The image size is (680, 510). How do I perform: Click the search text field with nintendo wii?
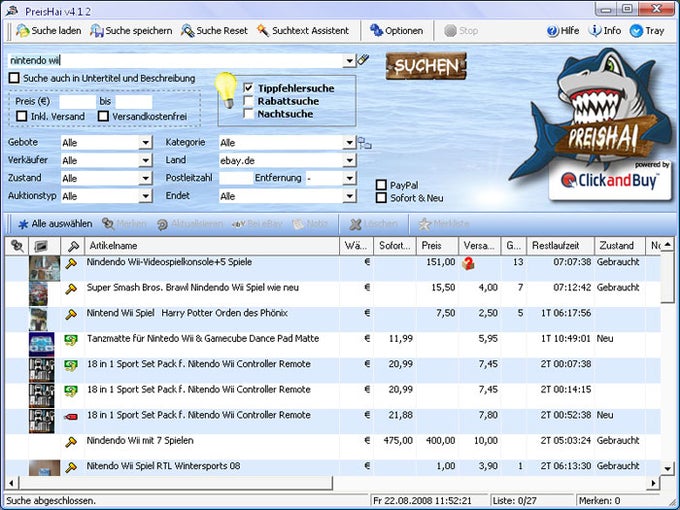tap(176, 61)
